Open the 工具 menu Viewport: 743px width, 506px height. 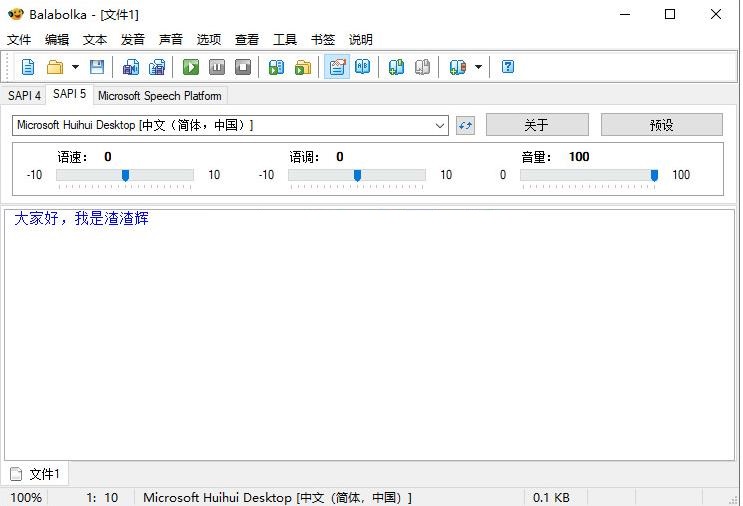285,40
